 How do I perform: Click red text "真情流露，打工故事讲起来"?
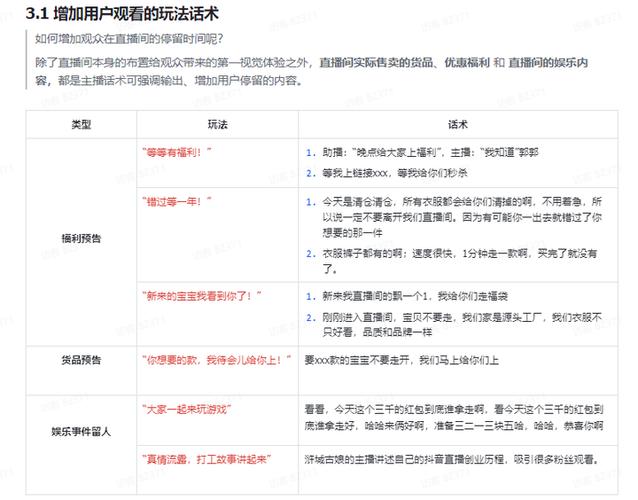(207, 459)
